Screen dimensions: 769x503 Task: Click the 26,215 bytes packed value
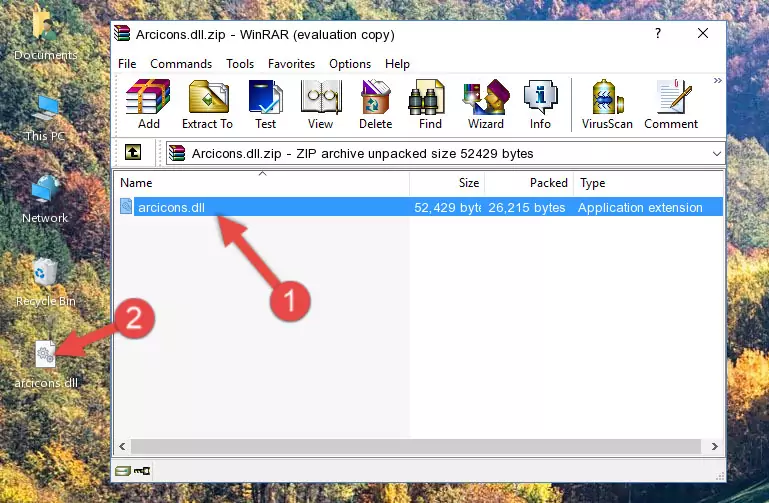click(x=527, y=207)
